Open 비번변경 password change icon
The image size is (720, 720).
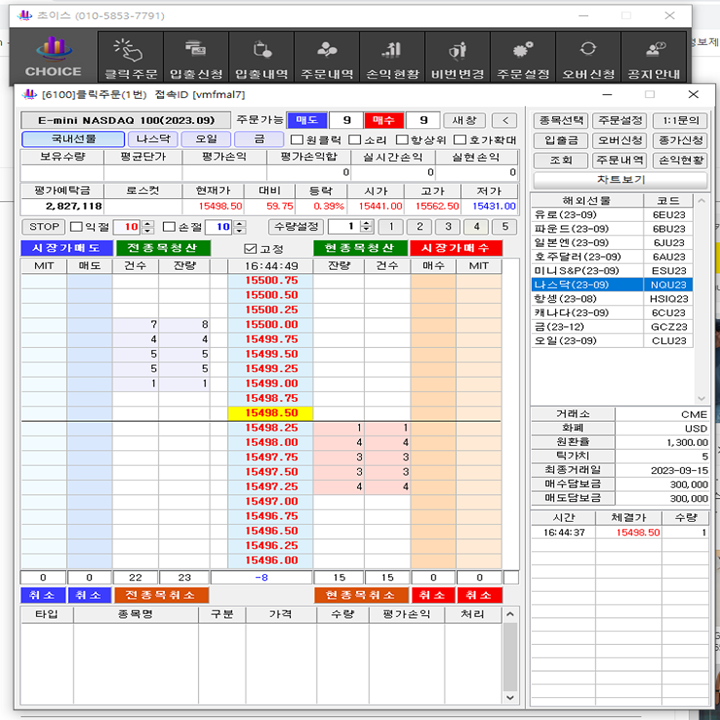tap(457, 58)
